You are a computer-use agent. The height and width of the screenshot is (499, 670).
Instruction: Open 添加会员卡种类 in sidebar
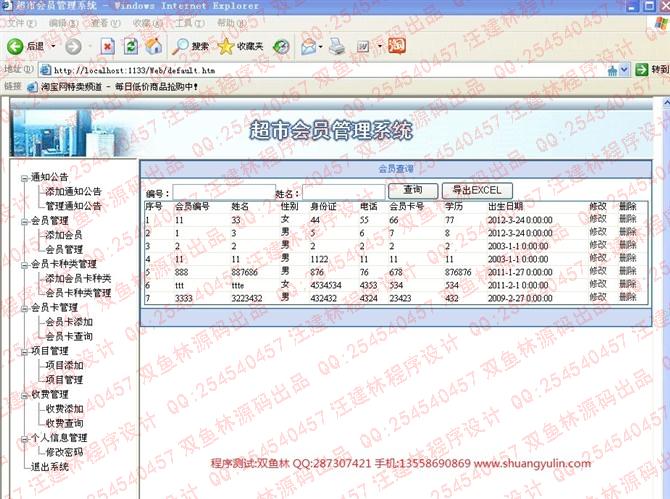(78, 279)
